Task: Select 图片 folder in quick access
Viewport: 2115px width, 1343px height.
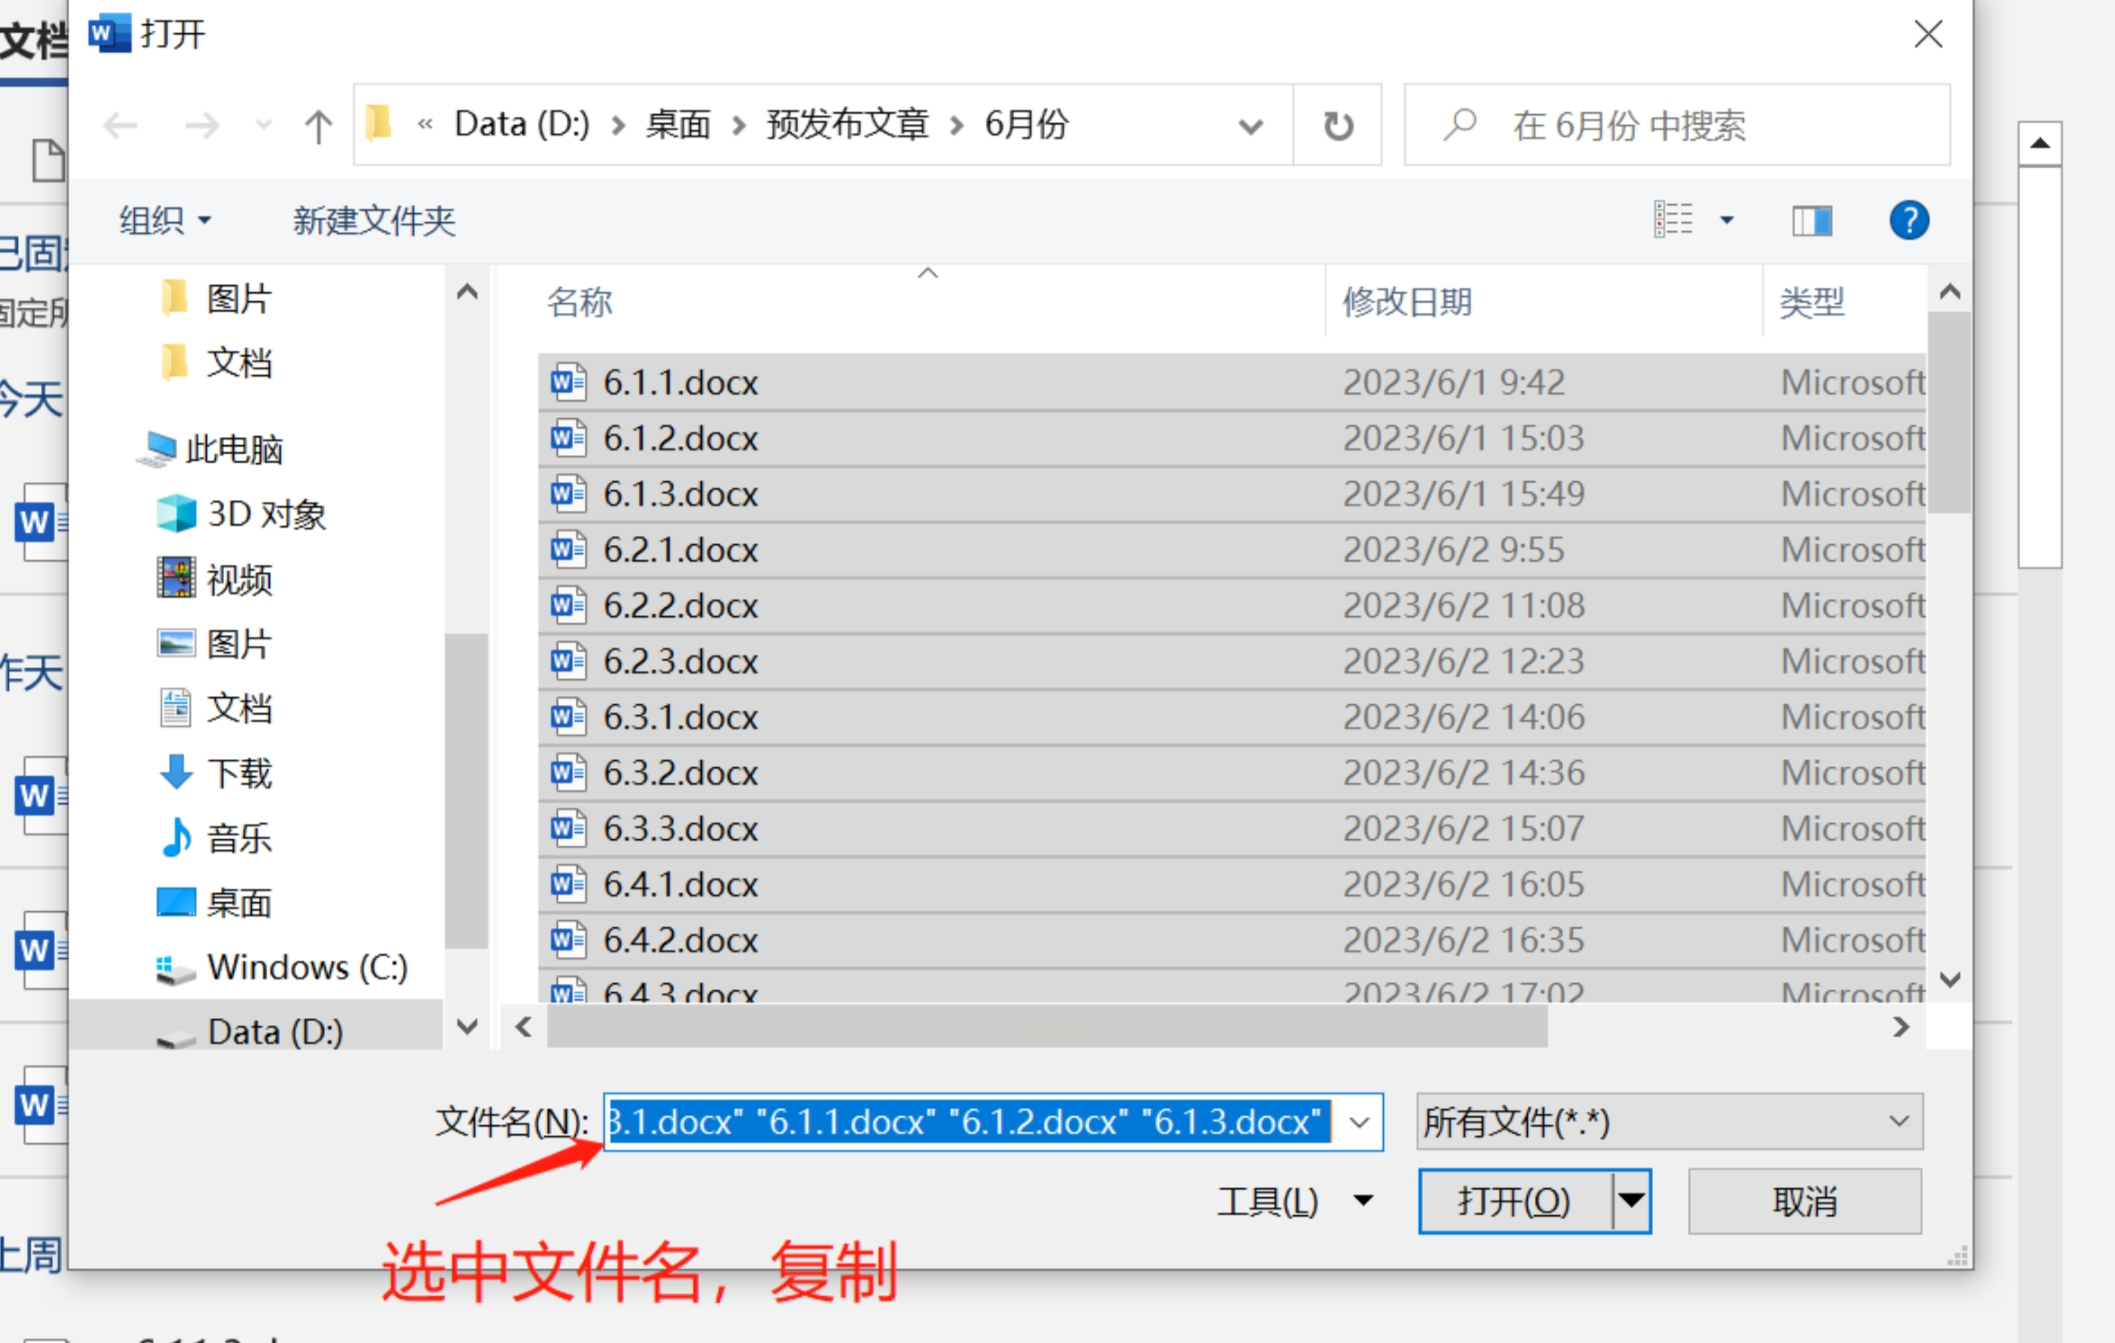Action: [215, 298]
